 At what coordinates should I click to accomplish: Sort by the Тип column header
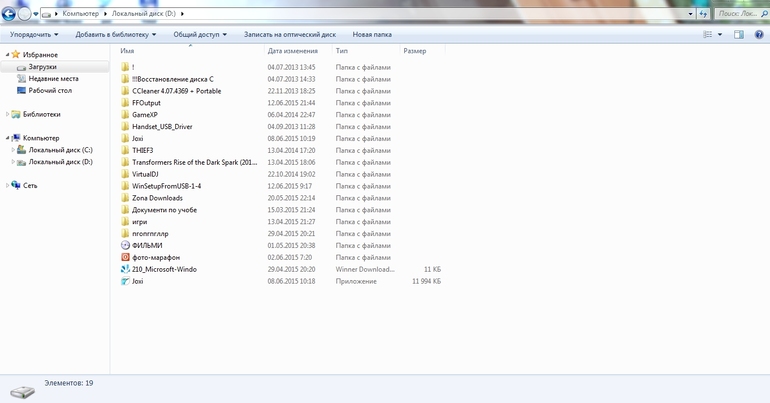(x=342, y=51)
